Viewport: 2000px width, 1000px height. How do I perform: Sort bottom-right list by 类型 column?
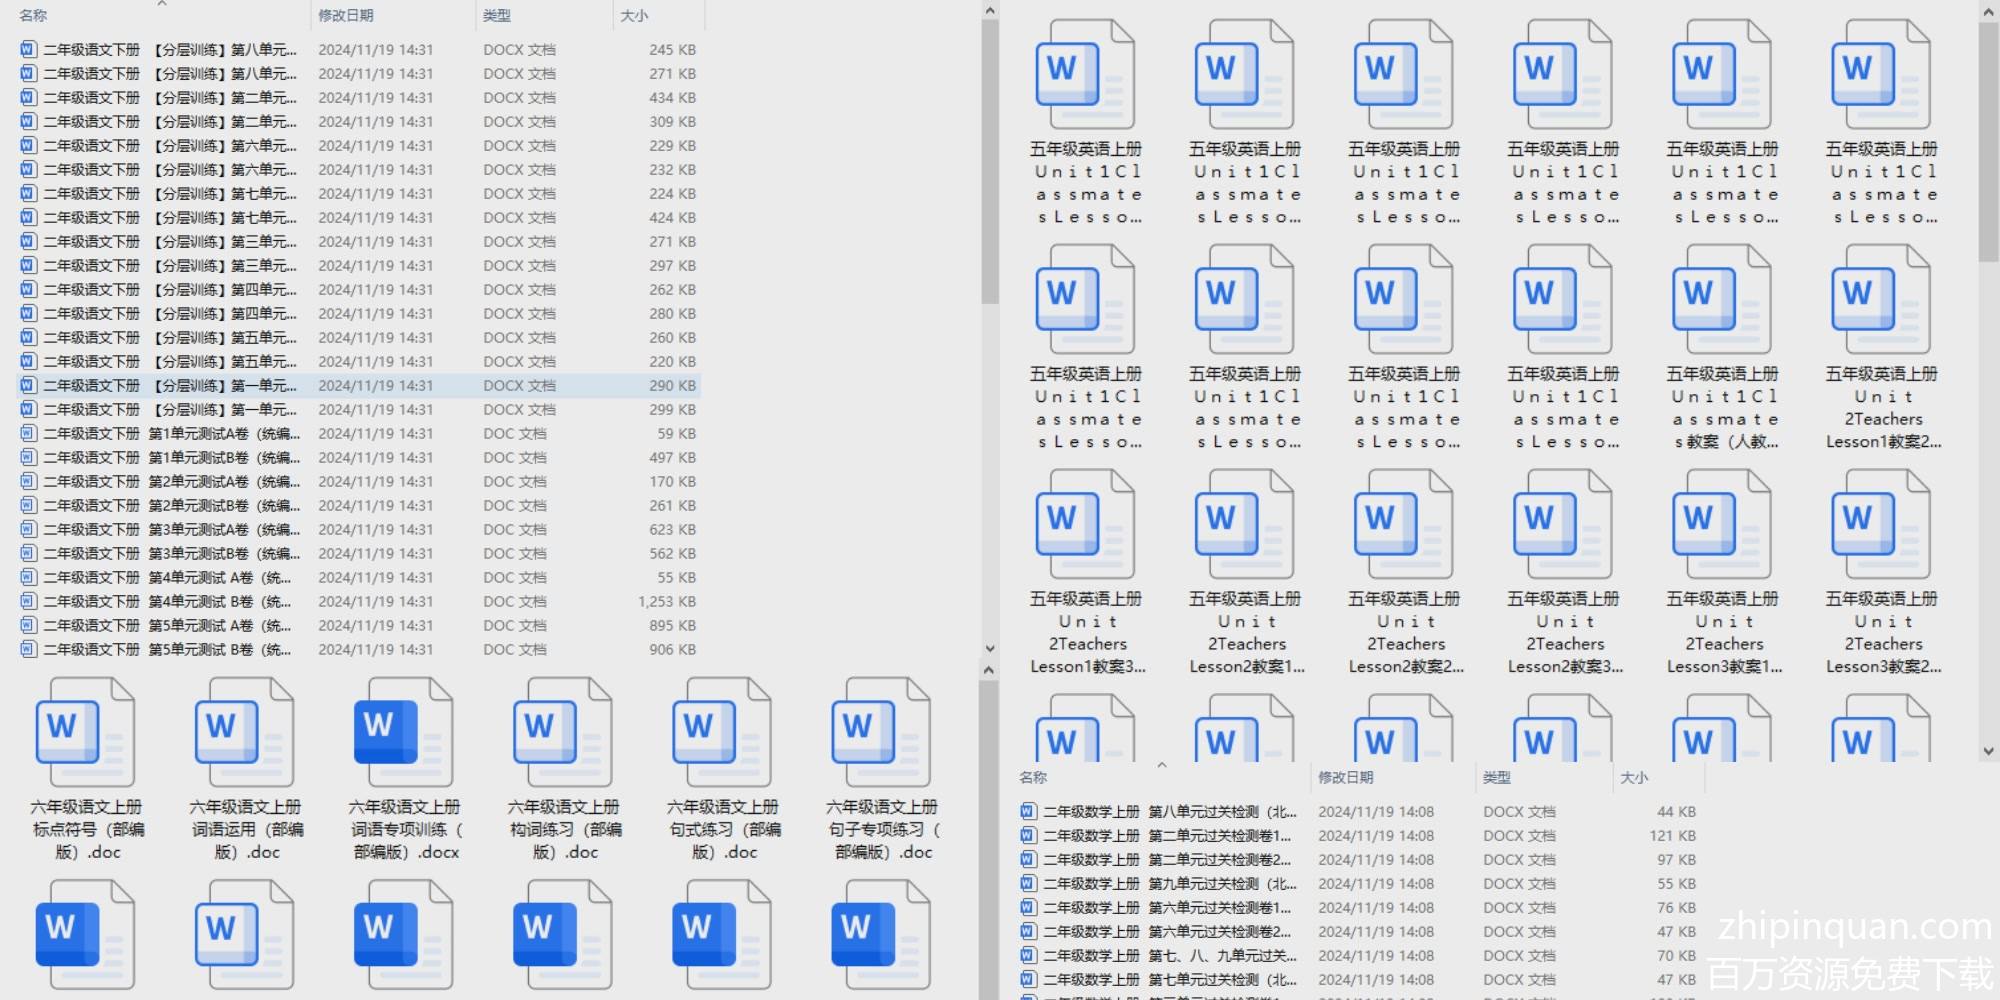tap(1497, 777)
